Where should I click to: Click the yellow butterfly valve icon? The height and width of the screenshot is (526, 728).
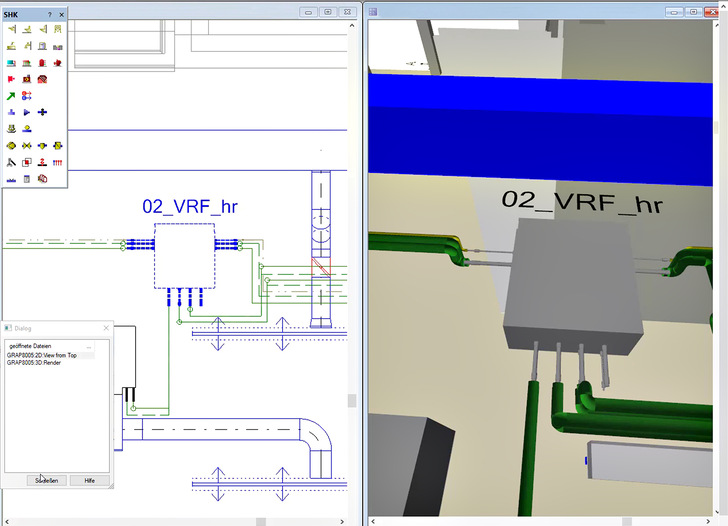point(27,146)
